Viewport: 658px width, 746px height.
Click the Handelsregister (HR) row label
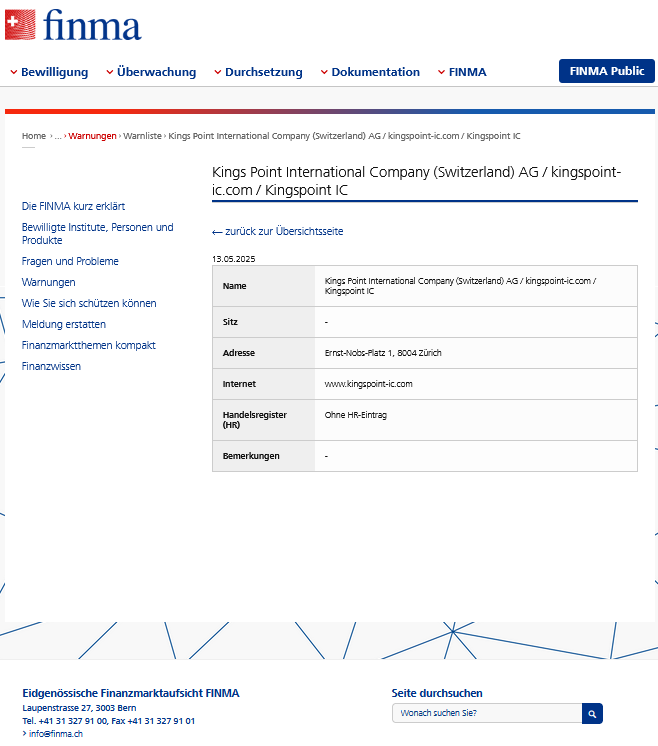point(255,420)
